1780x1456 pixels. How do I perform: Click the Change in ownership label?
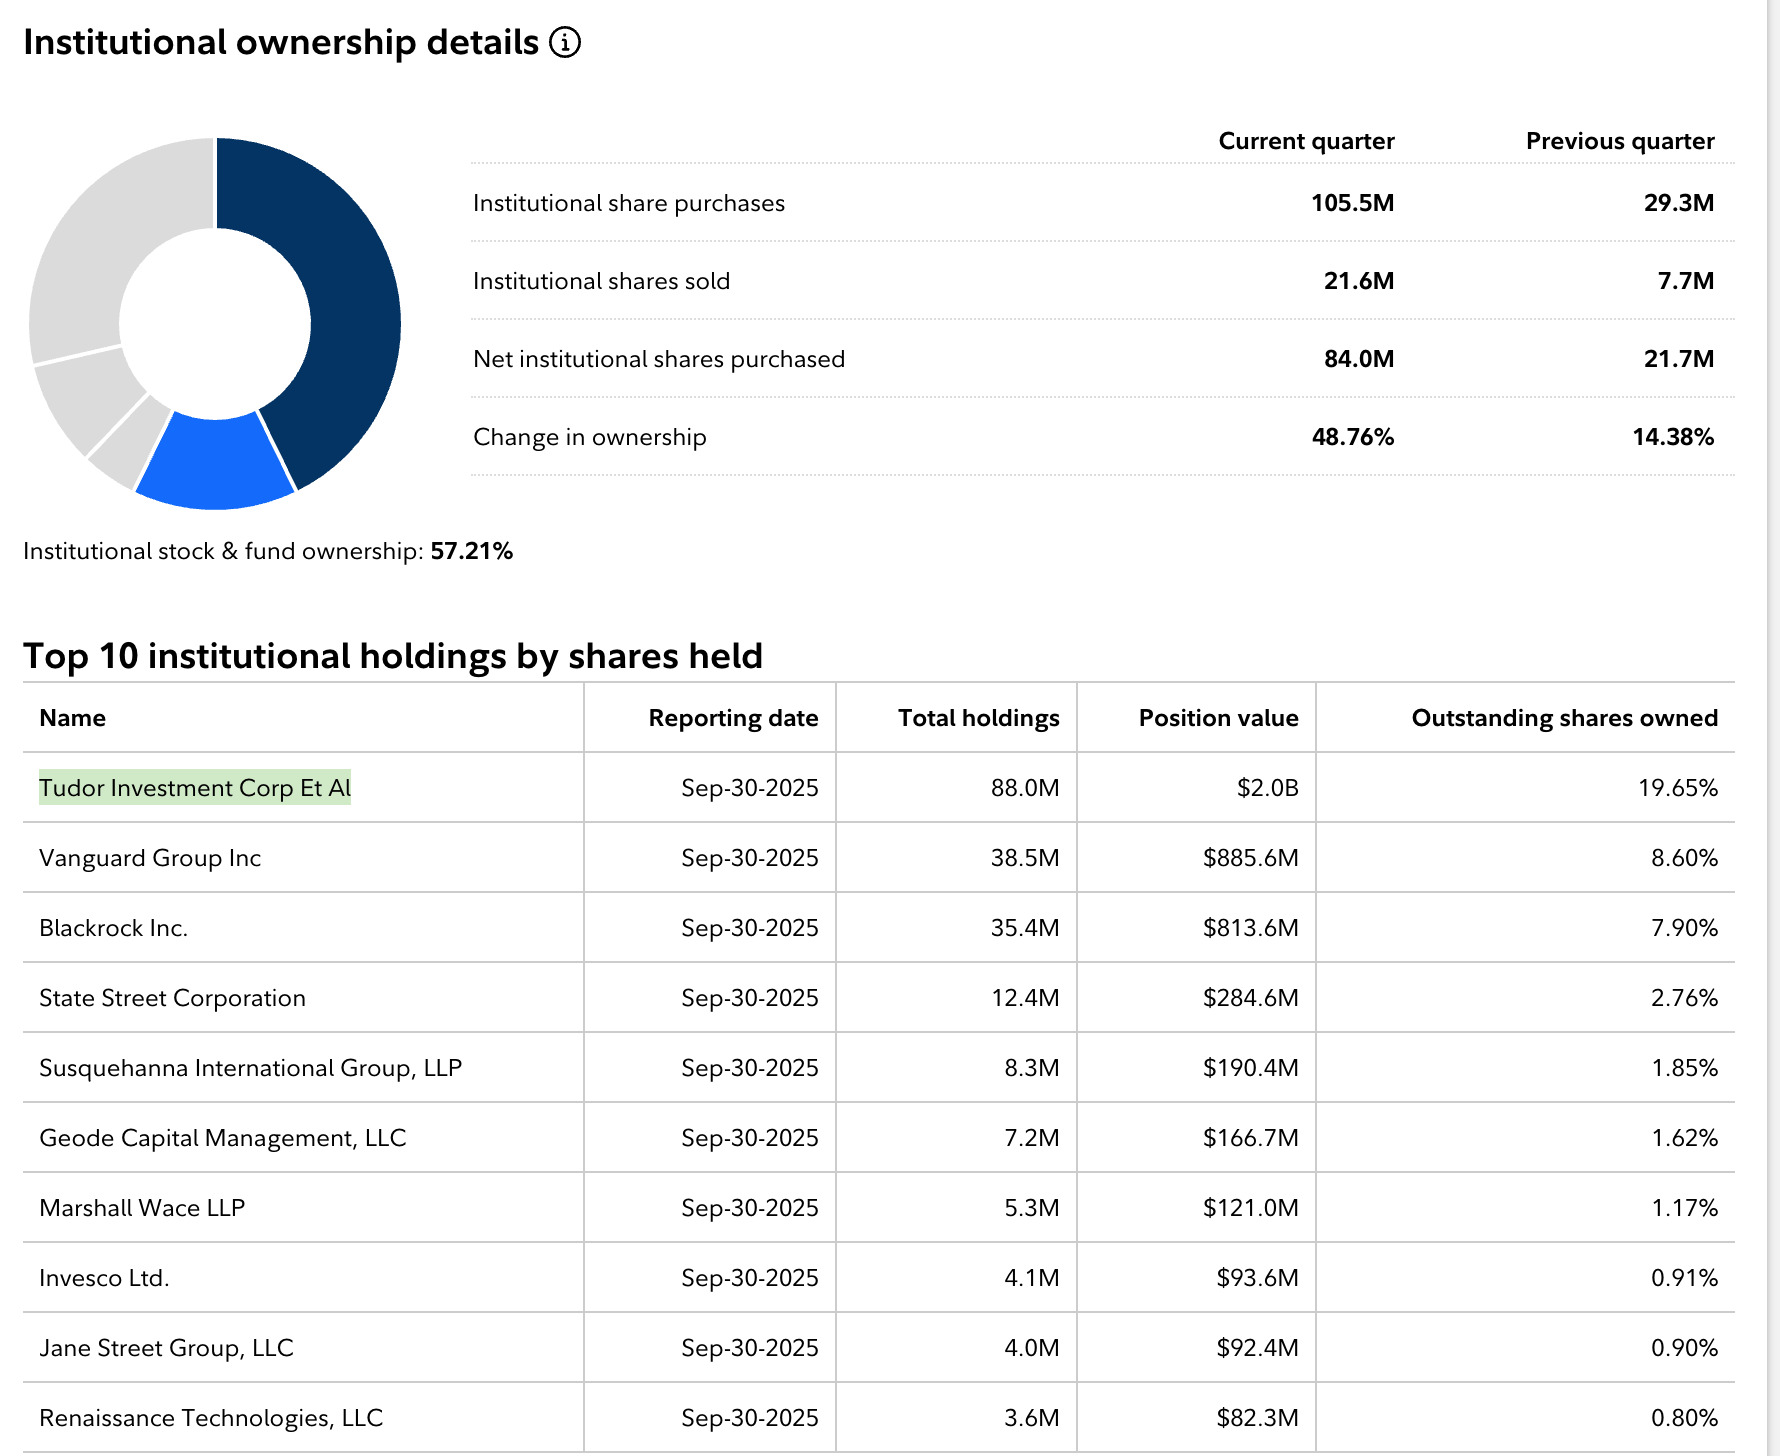pos(590,437)
